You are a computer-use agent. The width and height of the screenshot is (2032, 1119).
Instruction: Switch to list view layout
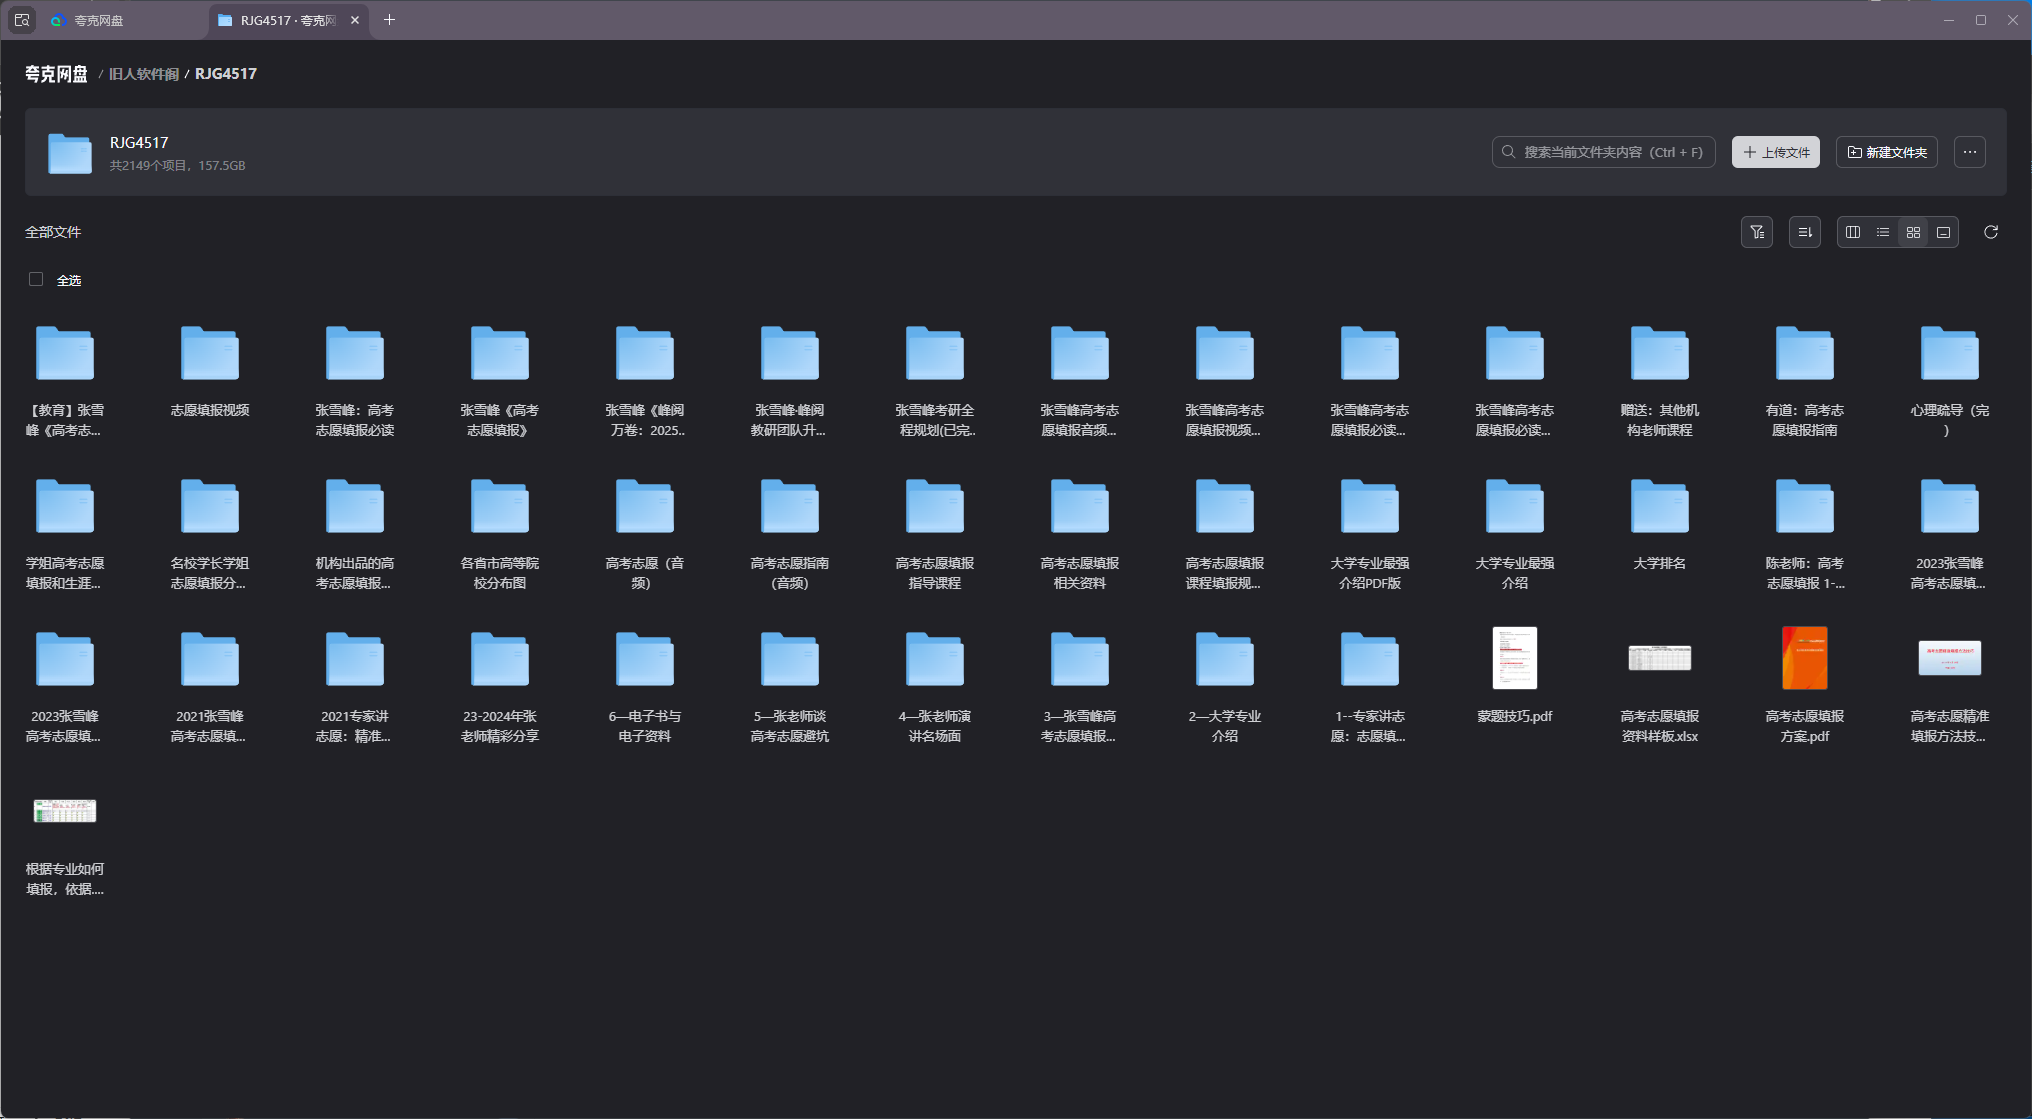(1883, 232)
